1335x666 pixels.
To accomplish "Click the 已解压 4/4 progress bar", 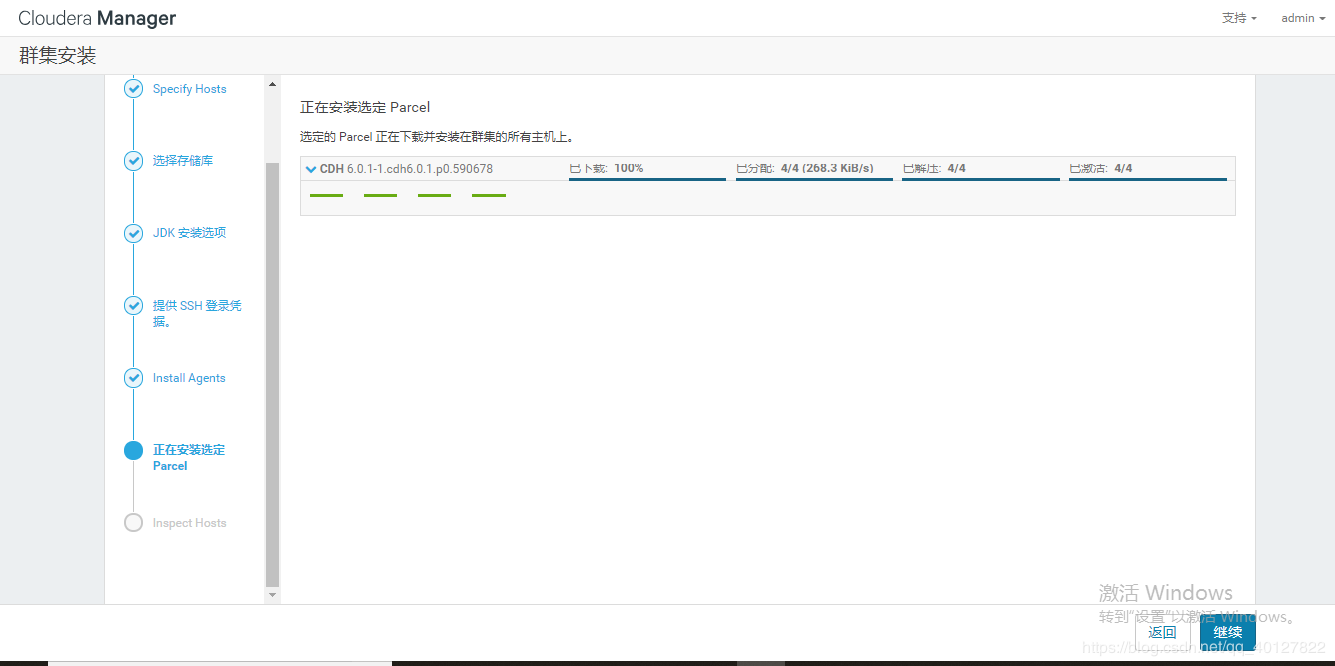I will pos(981,179).
